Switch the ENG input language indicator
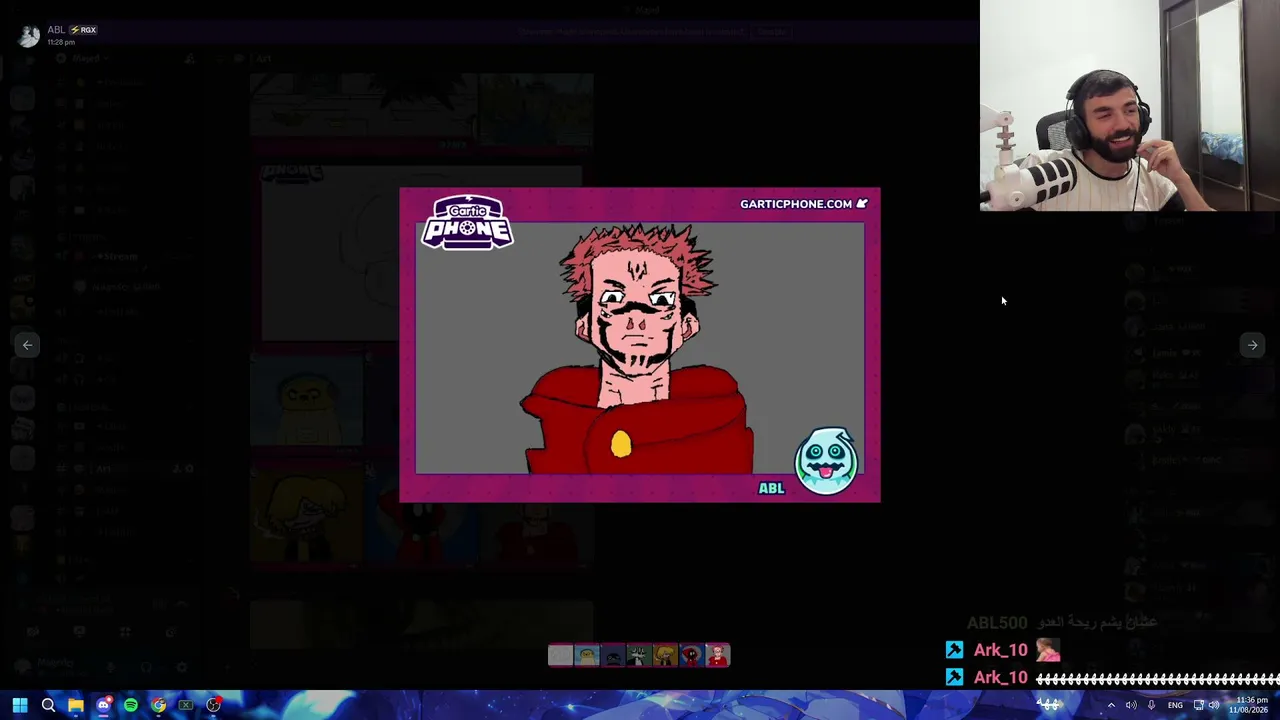The image size is (1280, 720). (x=1175, y=705)
